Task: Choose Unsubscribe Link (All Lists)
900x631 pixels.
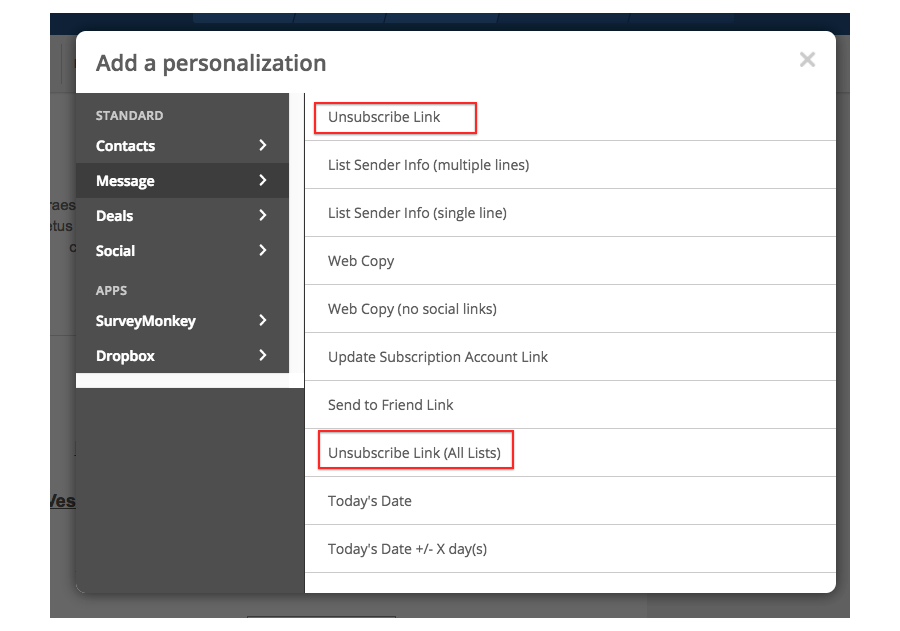Action: (414, 453)
